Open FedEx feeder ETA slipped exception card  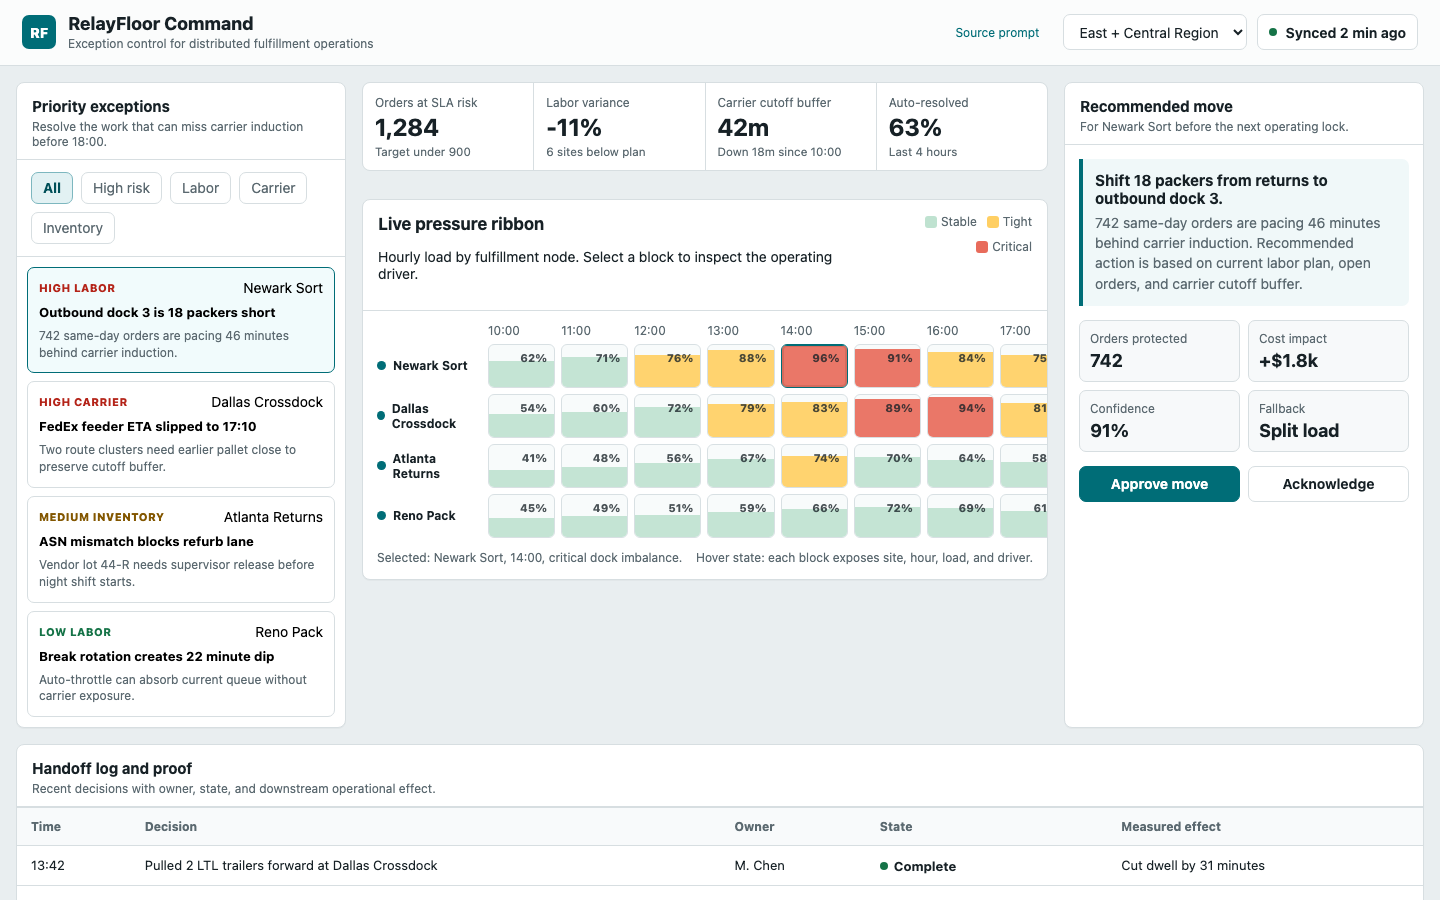(x=181, y=434)
